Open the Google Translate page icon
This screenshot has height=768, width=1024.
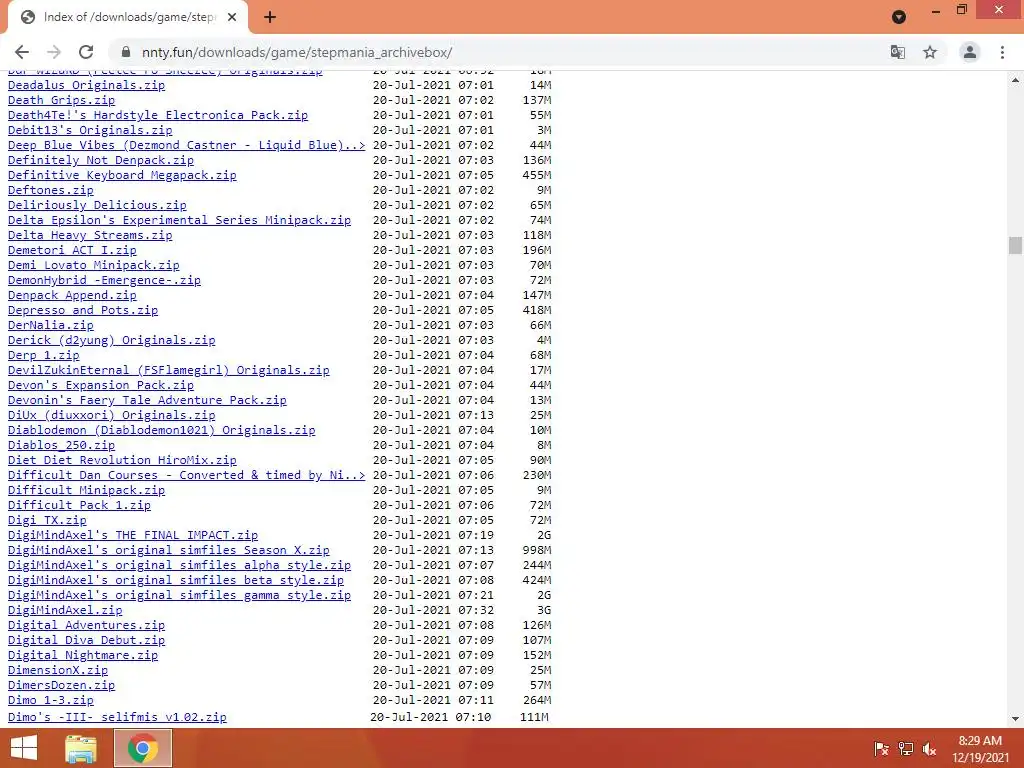pos(898,52)
